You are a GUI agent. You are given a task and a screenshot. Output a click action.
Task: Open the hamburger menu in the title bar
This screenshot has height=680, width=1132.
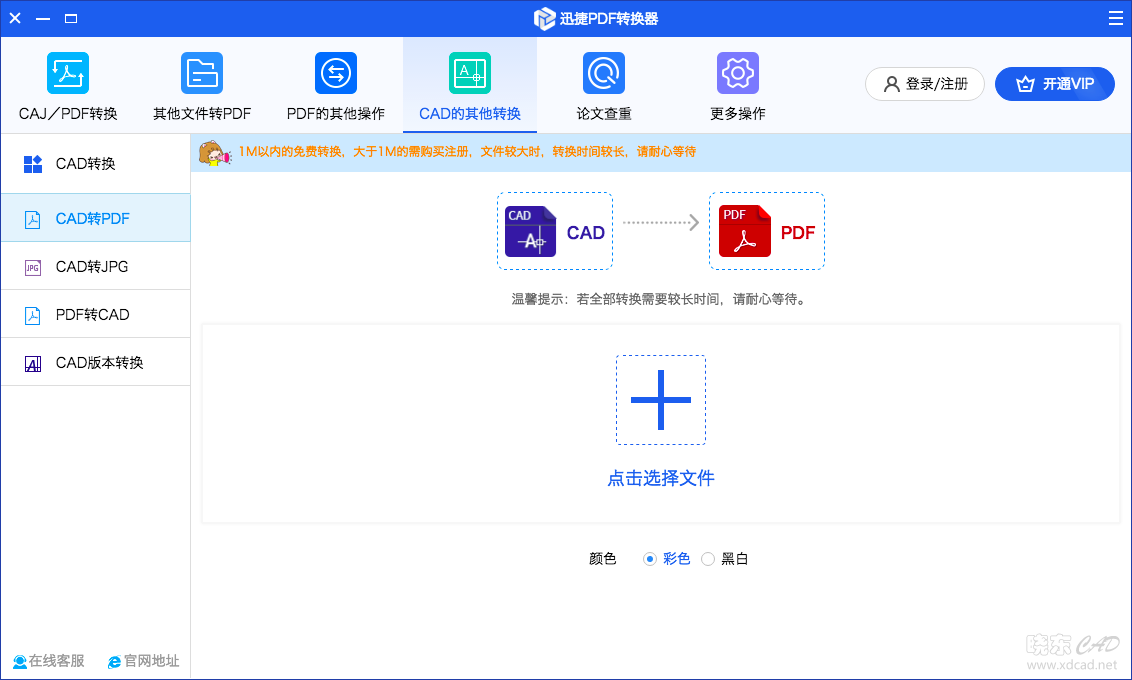coord(1115,18)
